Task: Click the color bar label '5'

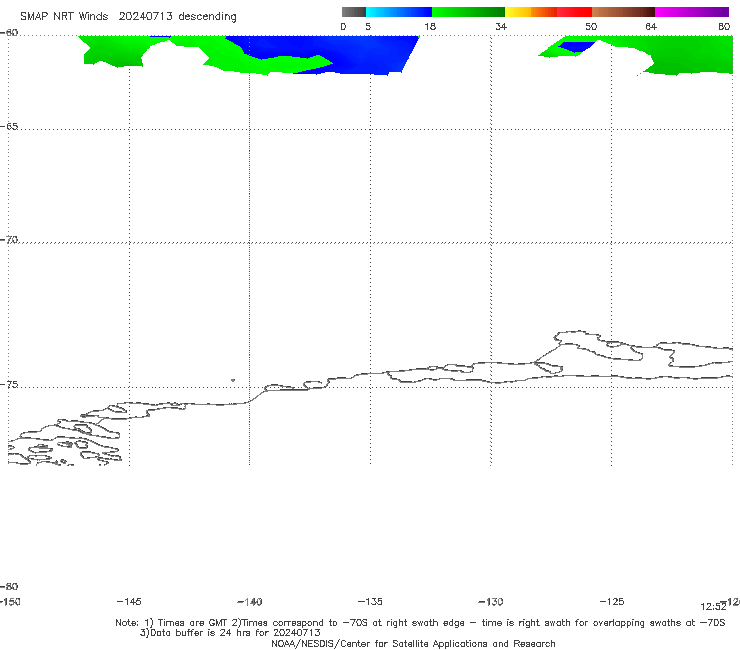Action: 368,26
